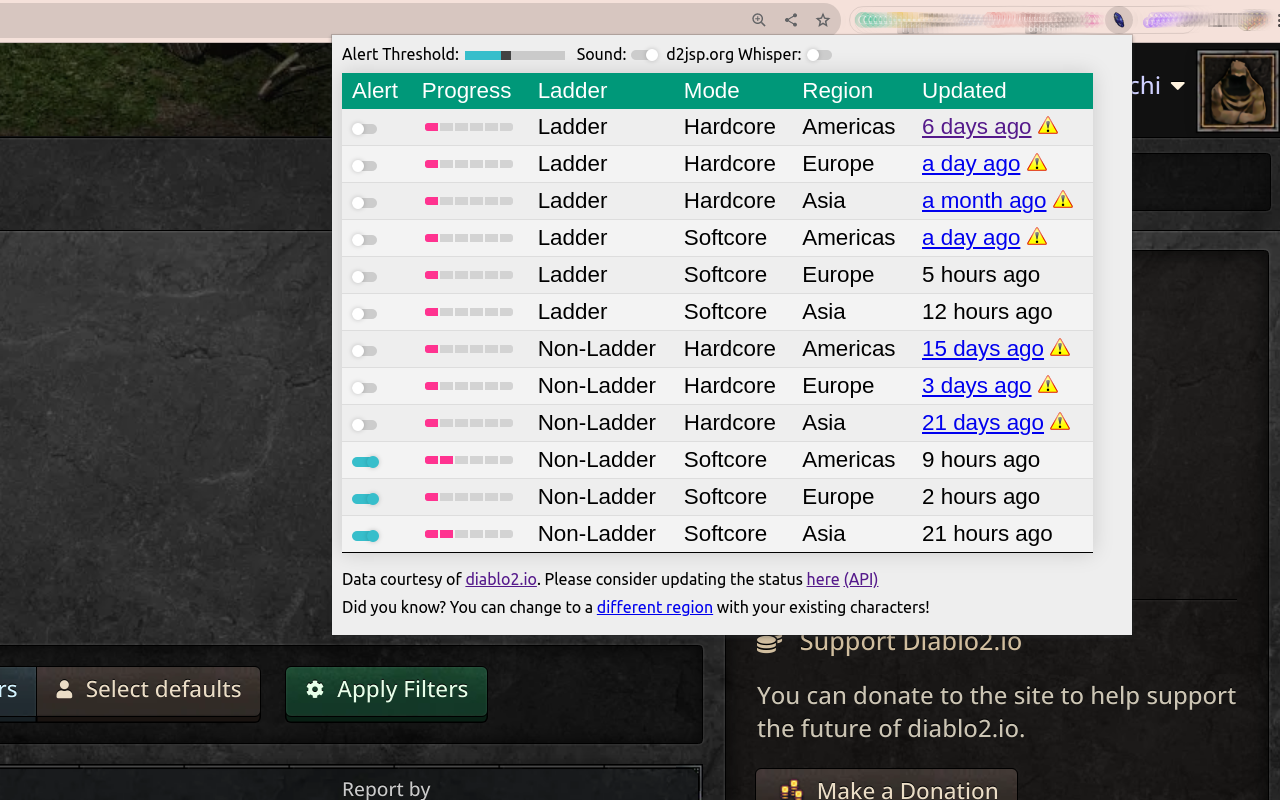Click the page zoom magnifier in address bar
Viewport: 1280px width, 800px height.
click(x=758, y=19)
